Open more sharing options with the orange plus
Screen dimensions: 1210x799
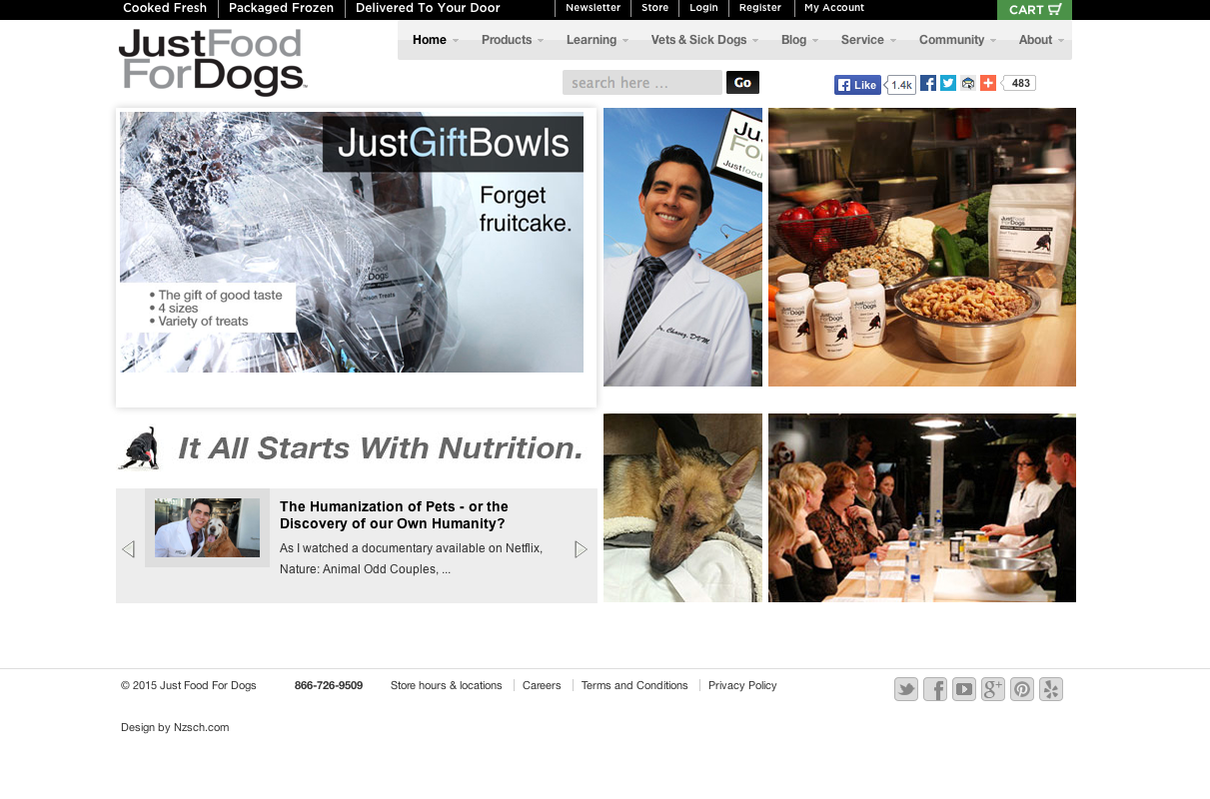tap(988, 83)
